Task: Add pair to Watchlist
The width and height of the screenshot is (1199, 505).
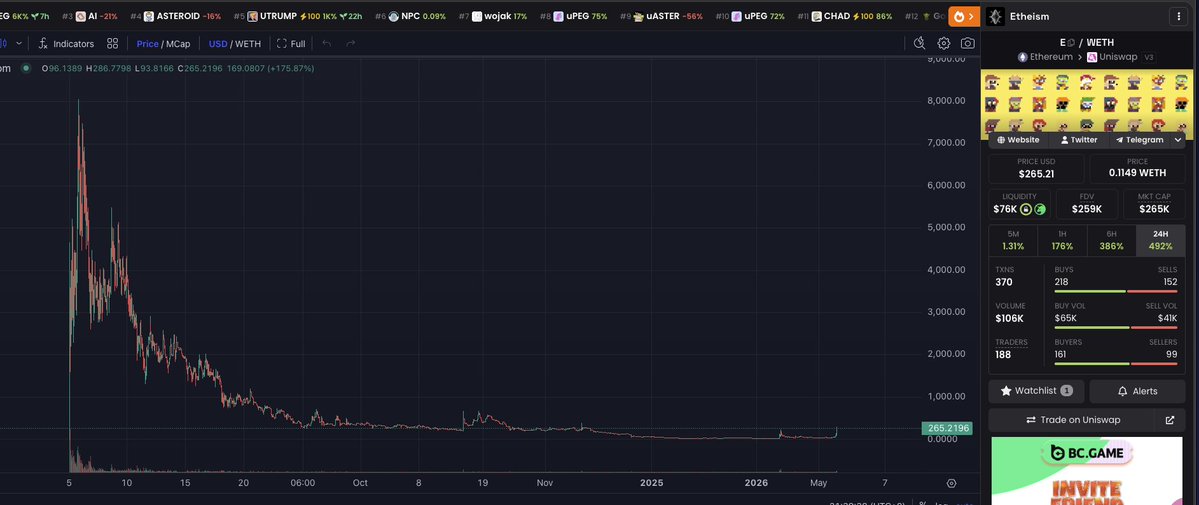Action: [x=1036, y=391]
